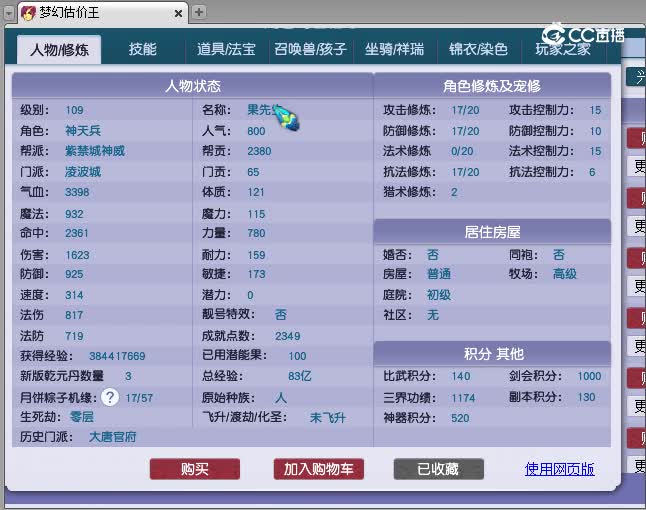
Task: Select the 猎术修炼 value 2
Action: (454, 192)
